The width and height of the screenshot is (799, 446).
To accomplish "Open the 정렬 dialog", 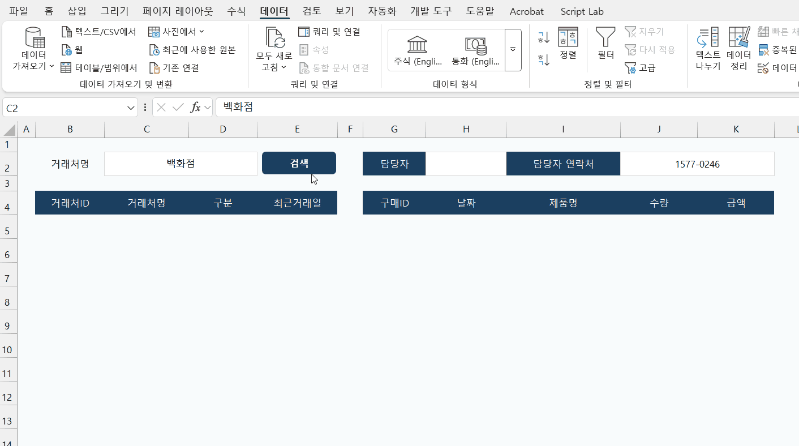I will [568, 43].
